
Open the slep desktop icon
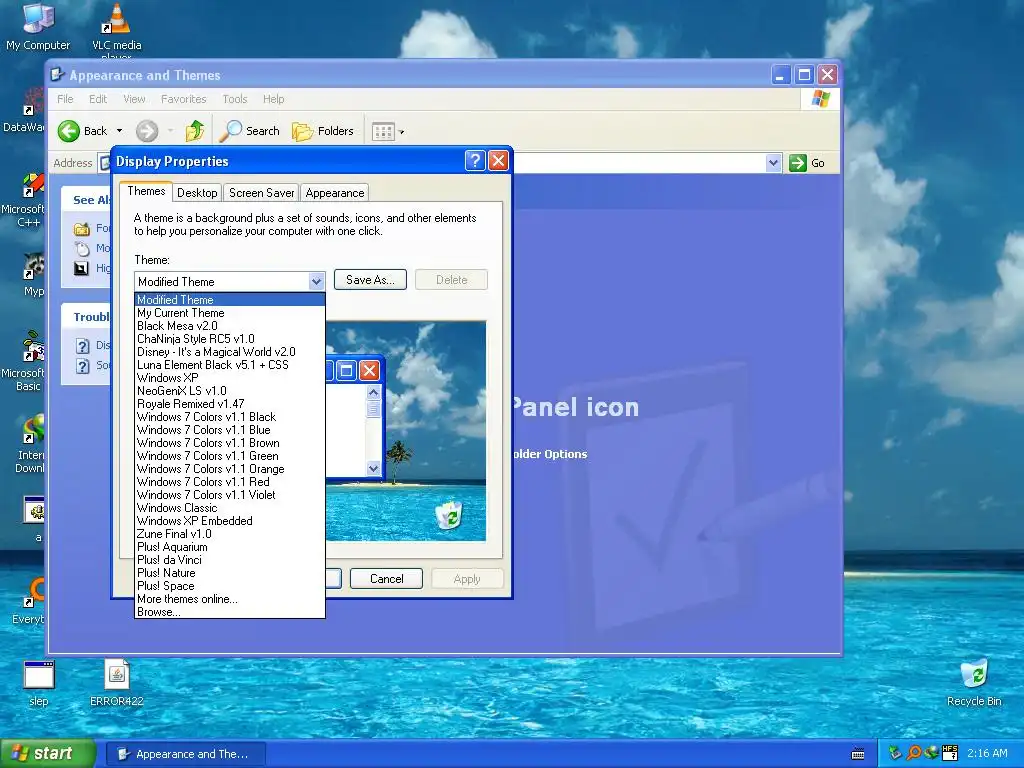pos(39,682)
